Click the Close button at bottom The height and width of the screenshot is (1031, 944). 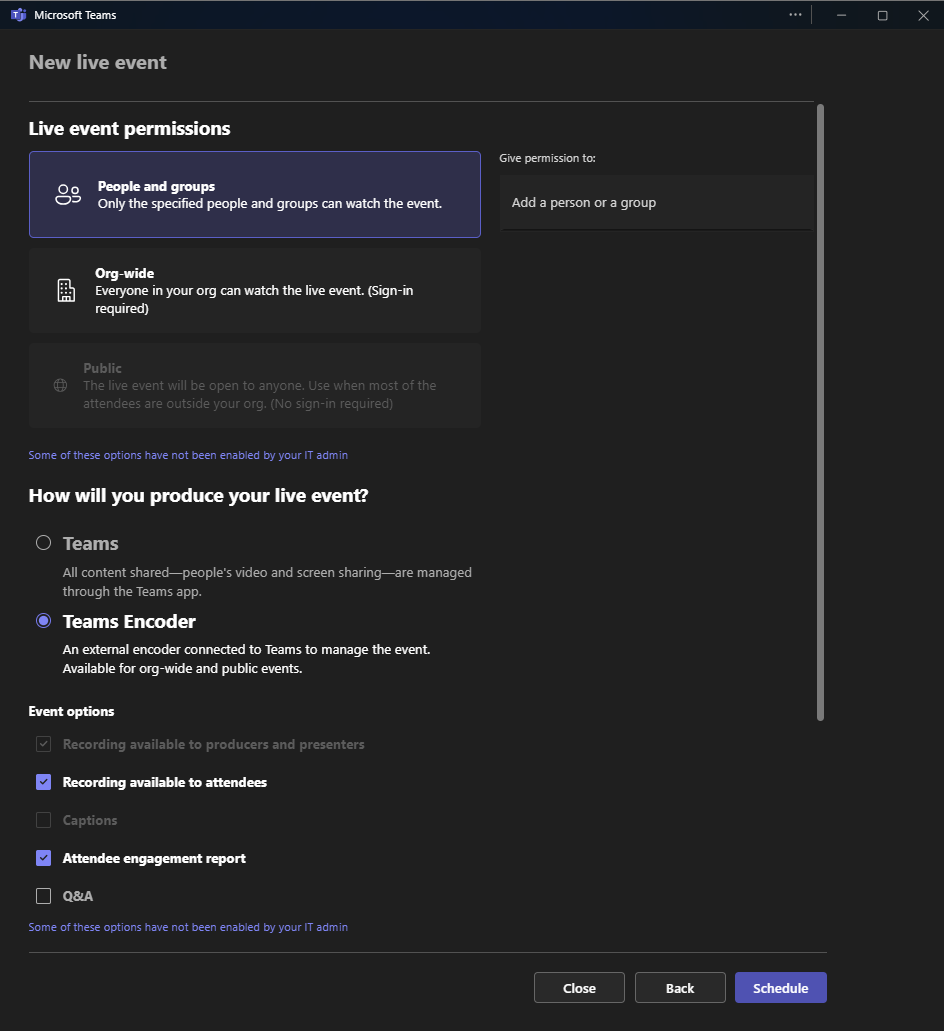point(579,988)
